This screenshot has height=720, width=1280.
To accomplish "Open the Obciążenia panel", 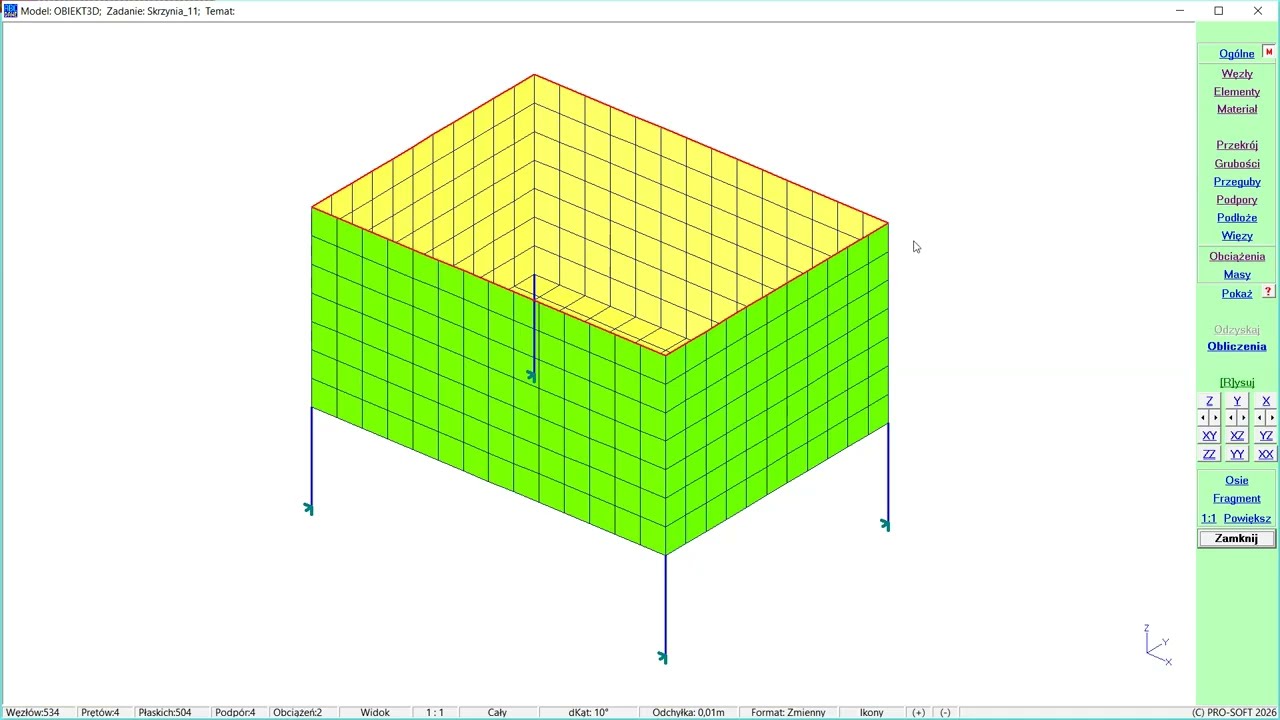I will [1237, 257].
